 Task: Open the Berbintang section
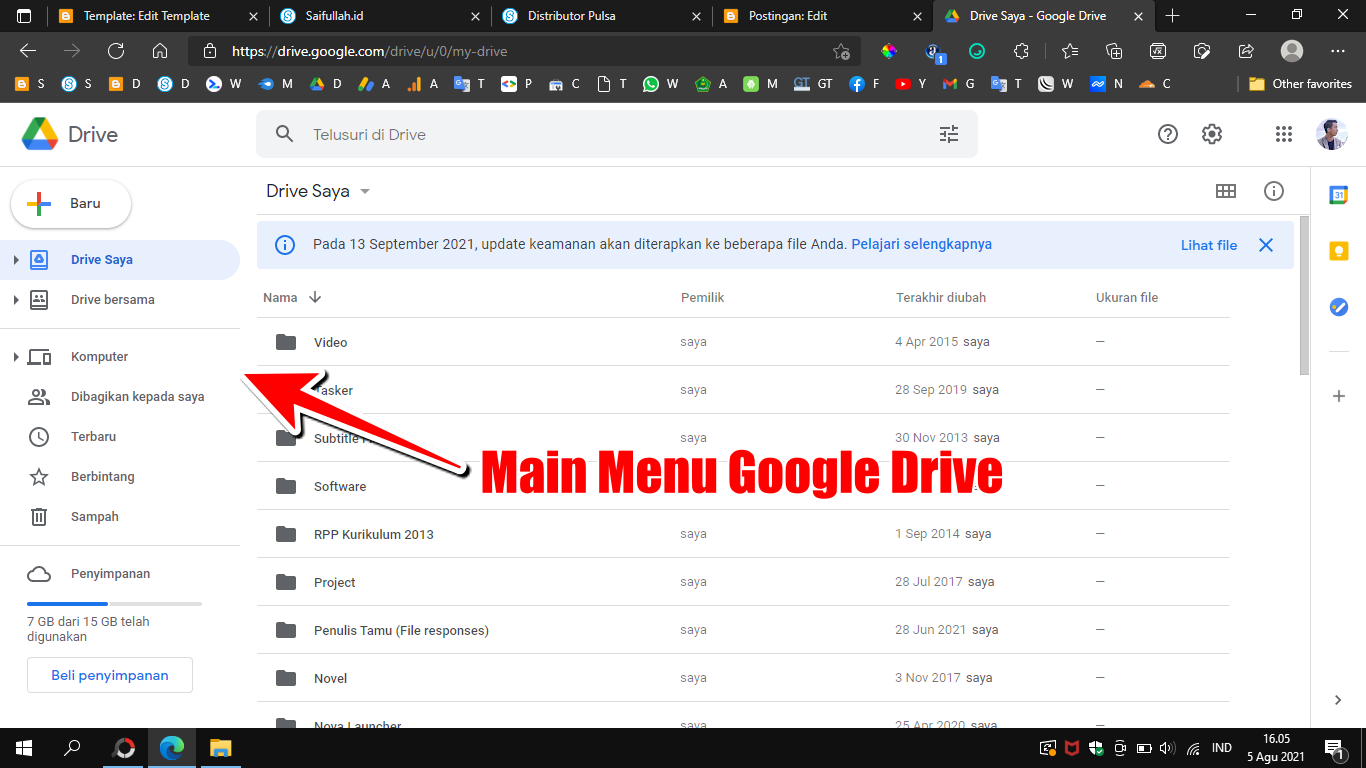click(120, 477)
